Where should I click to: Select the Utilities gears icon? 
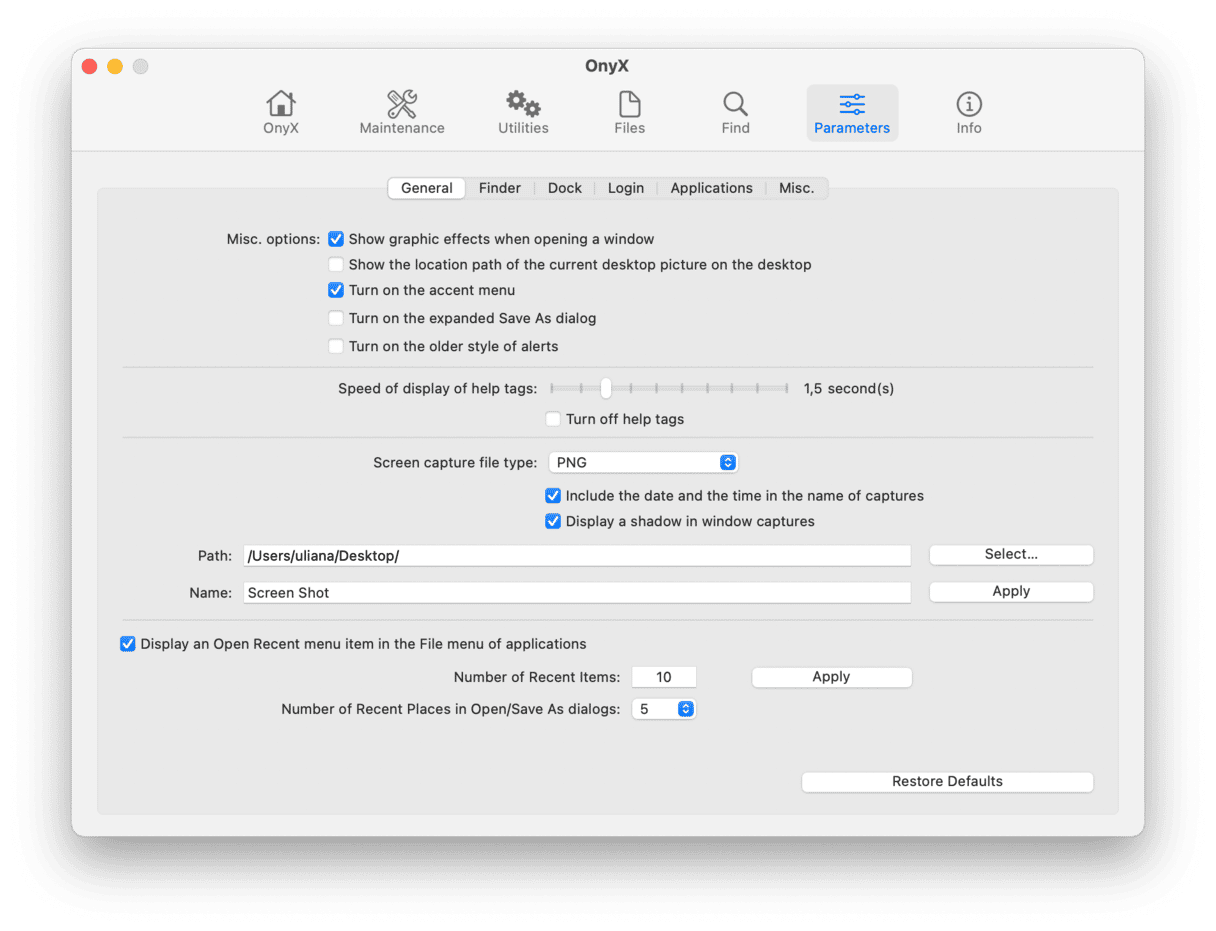coord(523,104)
